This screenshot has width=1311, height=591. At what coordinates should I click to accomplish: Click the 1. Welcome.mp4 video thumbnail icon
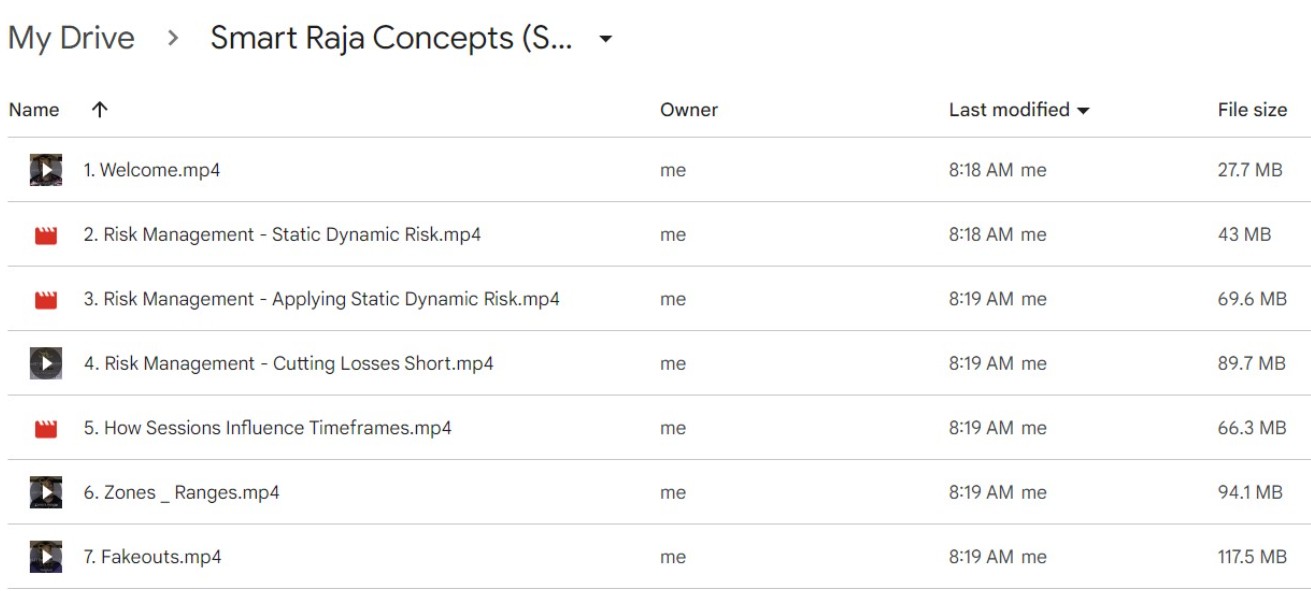[x=46, y=170]
